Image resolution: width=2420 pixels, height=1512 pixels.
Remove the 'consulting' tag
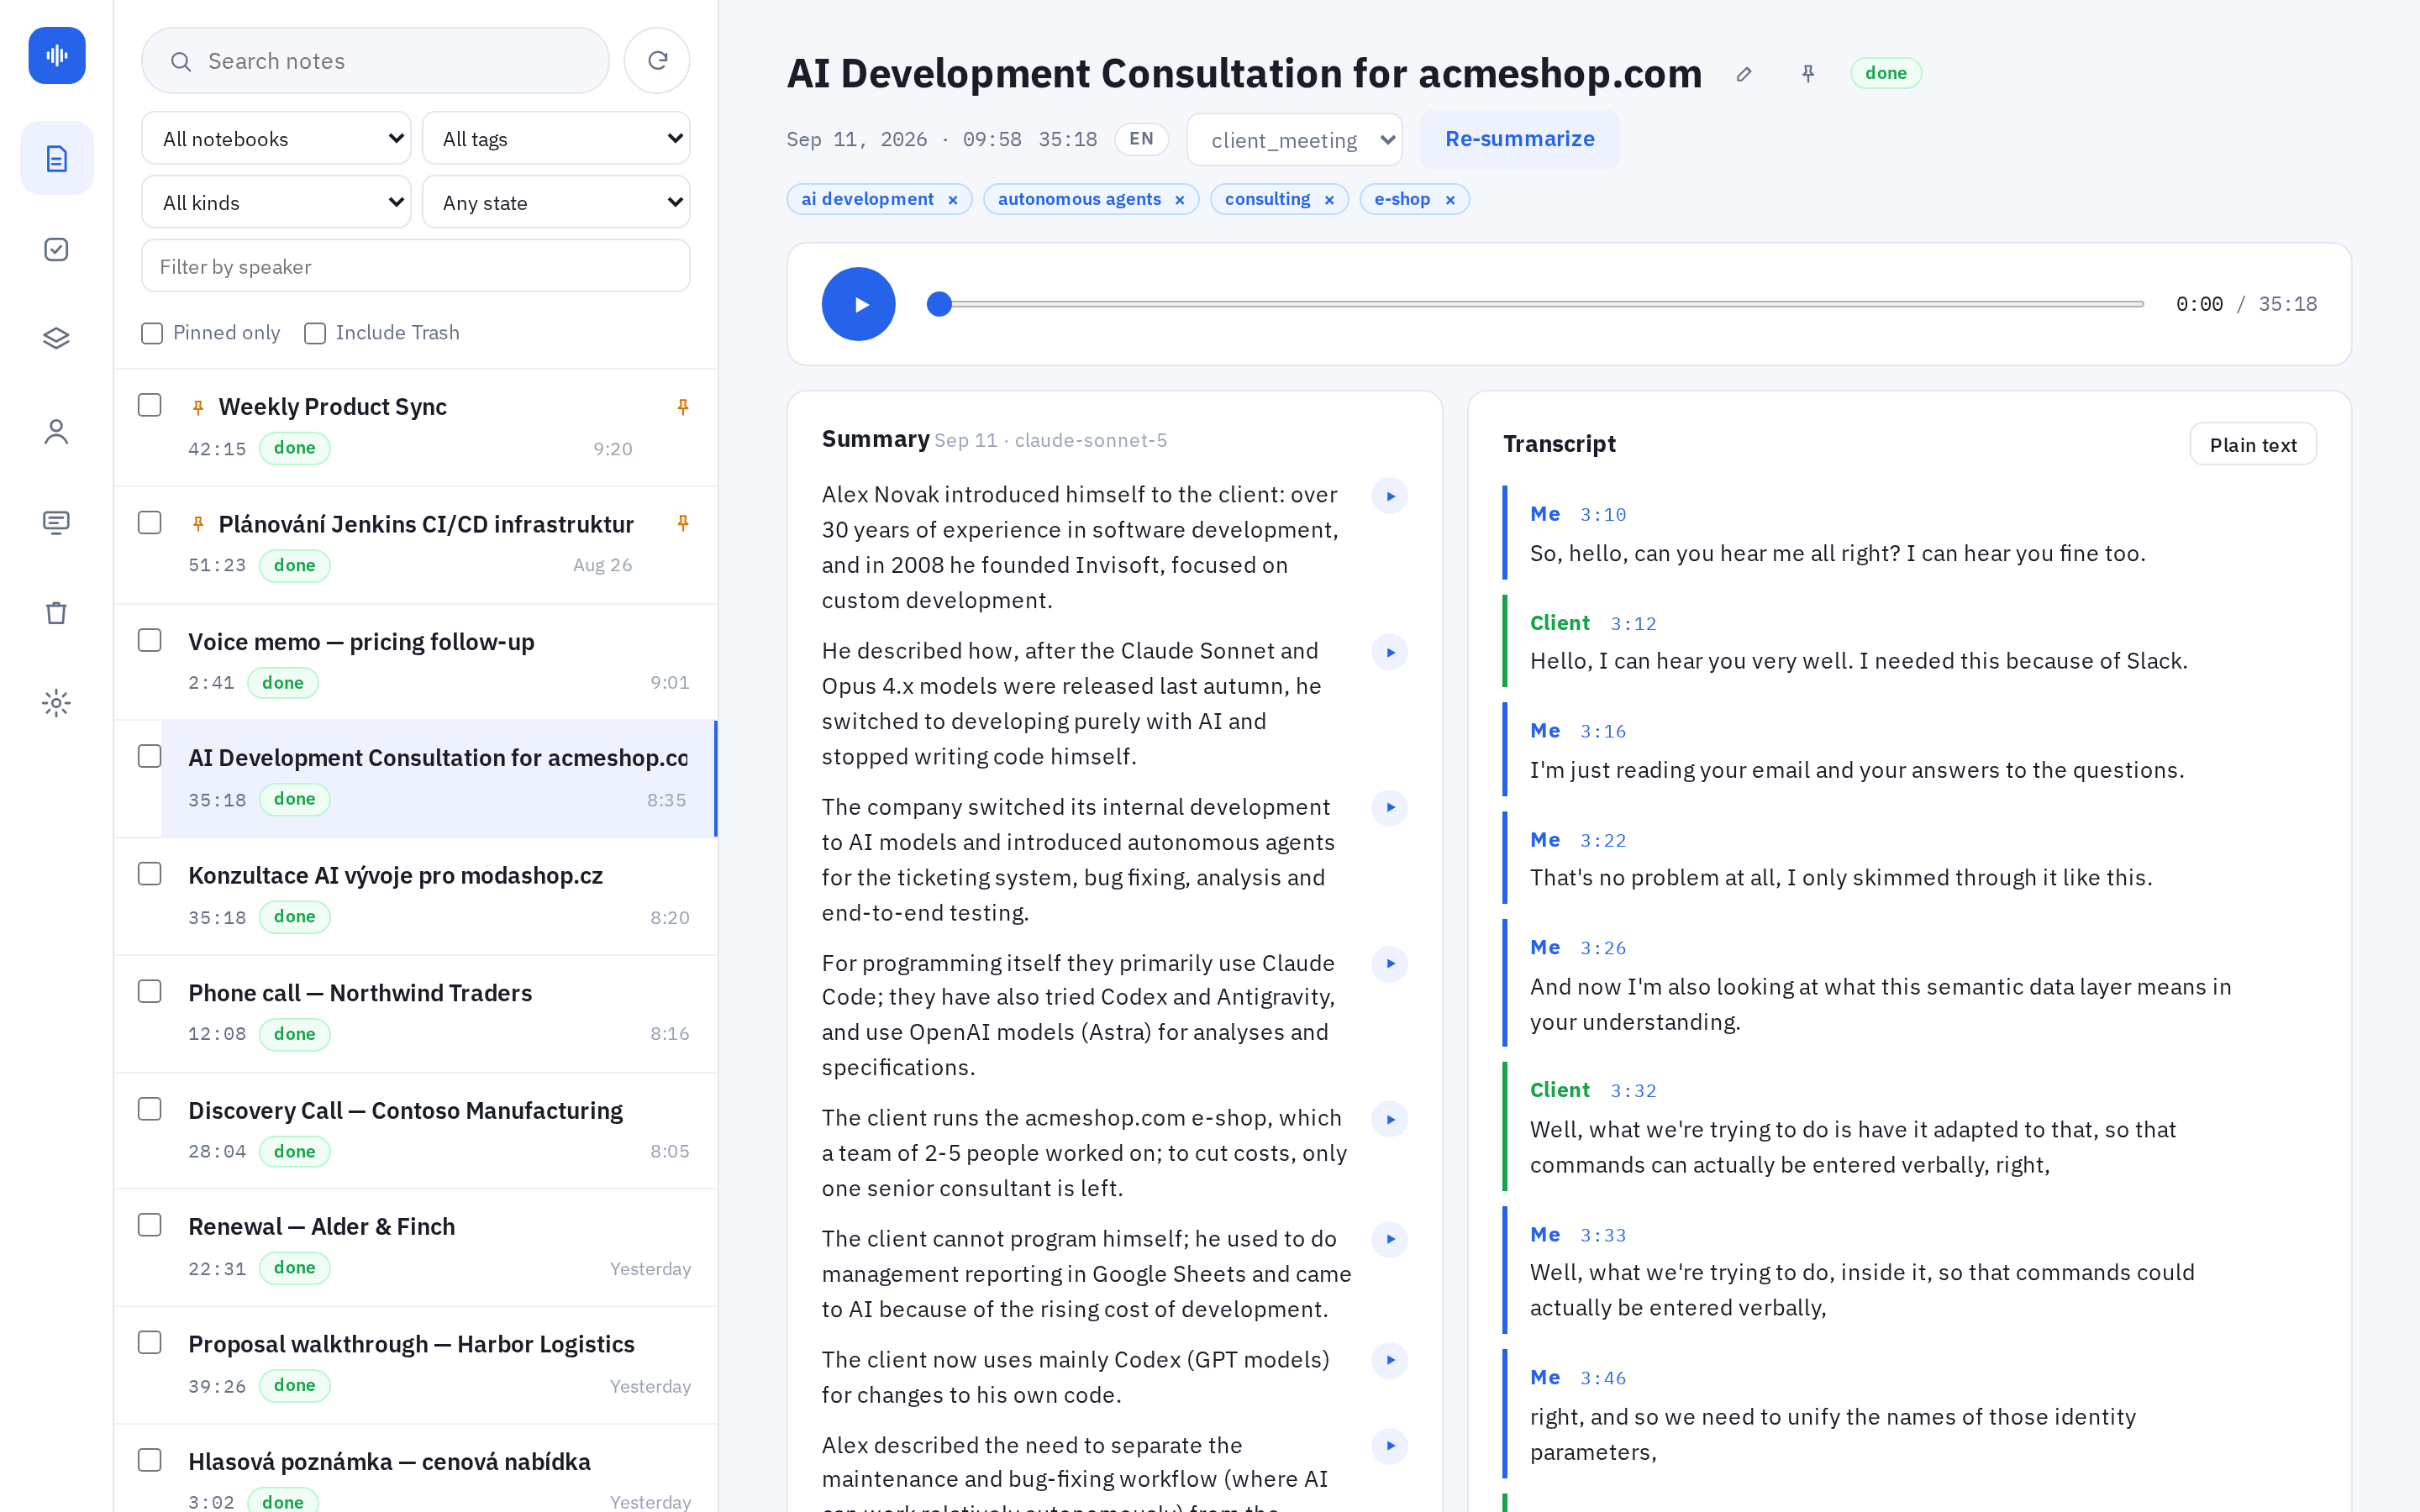click(x=1329, y=200)
